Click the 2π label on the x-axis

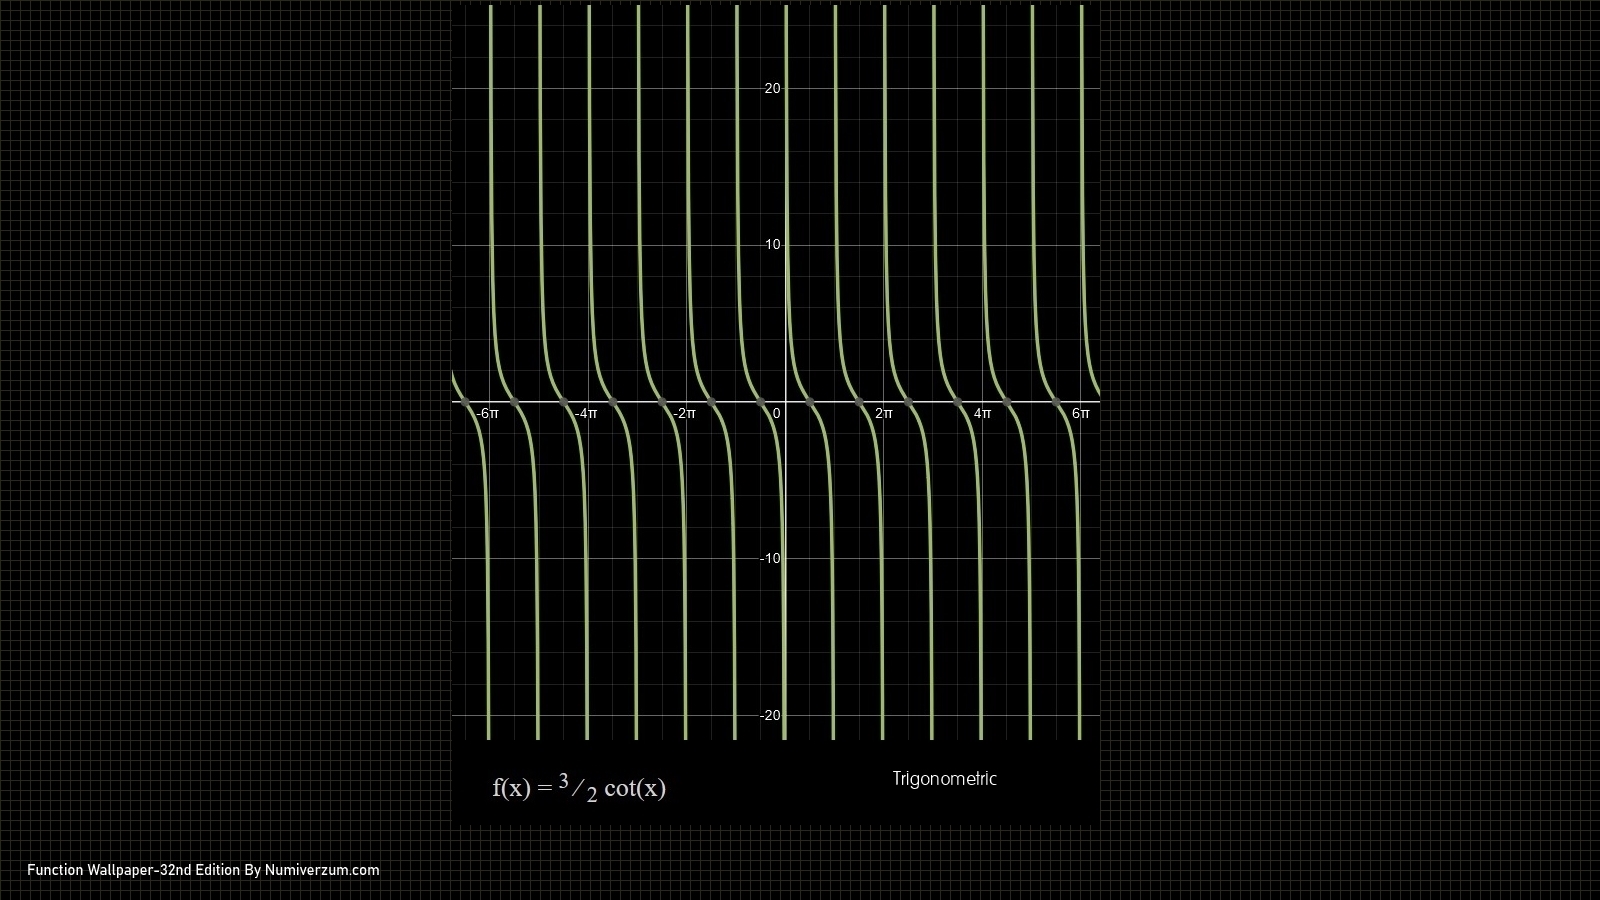click(x=884, y=414)
